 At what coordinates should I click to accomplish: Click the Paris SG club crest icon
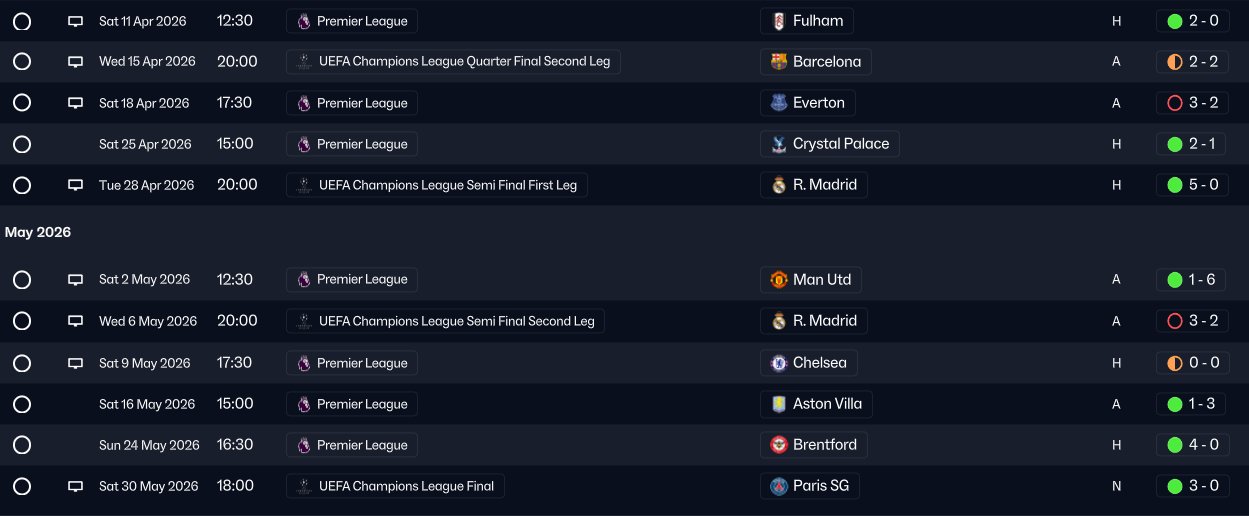point(778,486)
